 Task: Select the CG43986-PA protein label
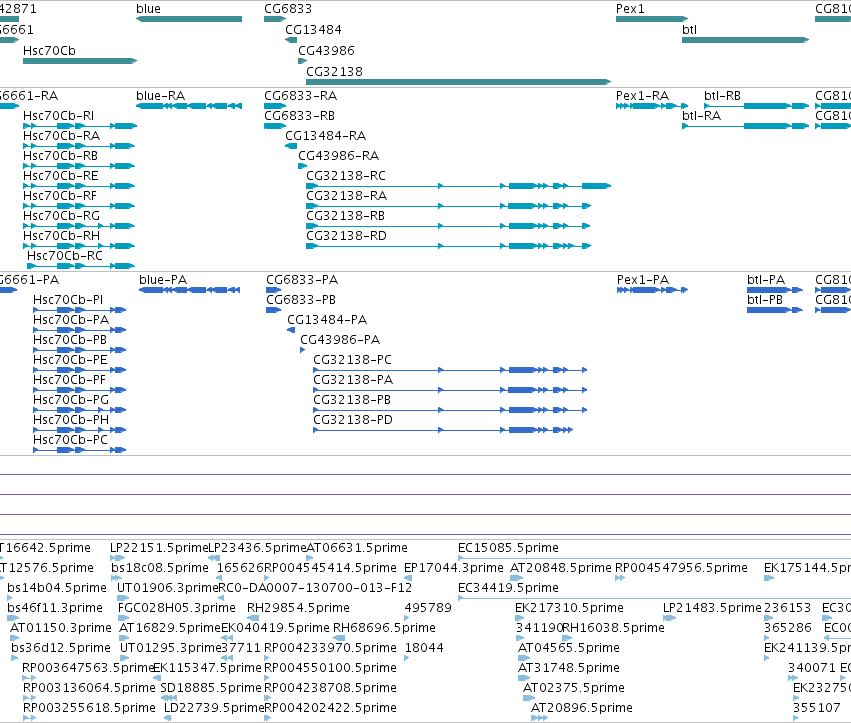(340, 340)
